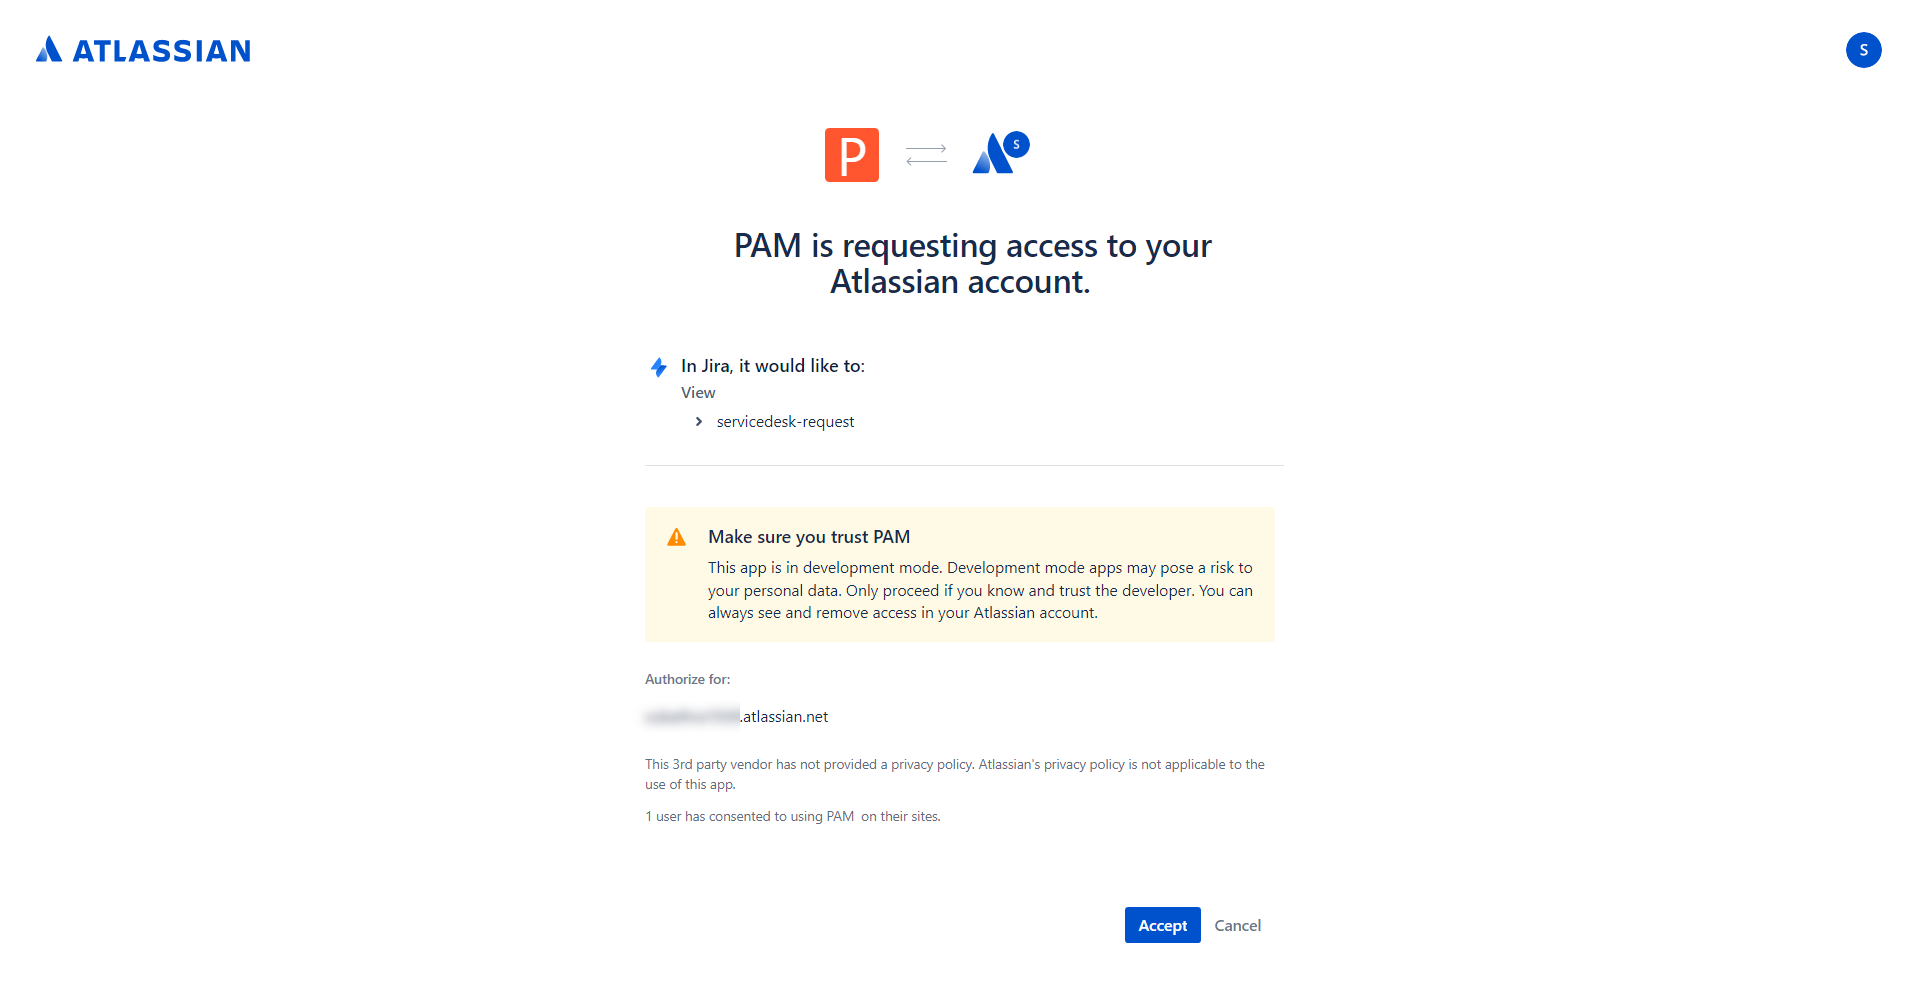Click the servicedesk-request scope label
Viewport: 1920px width, 1006px height.
point(785,422)
